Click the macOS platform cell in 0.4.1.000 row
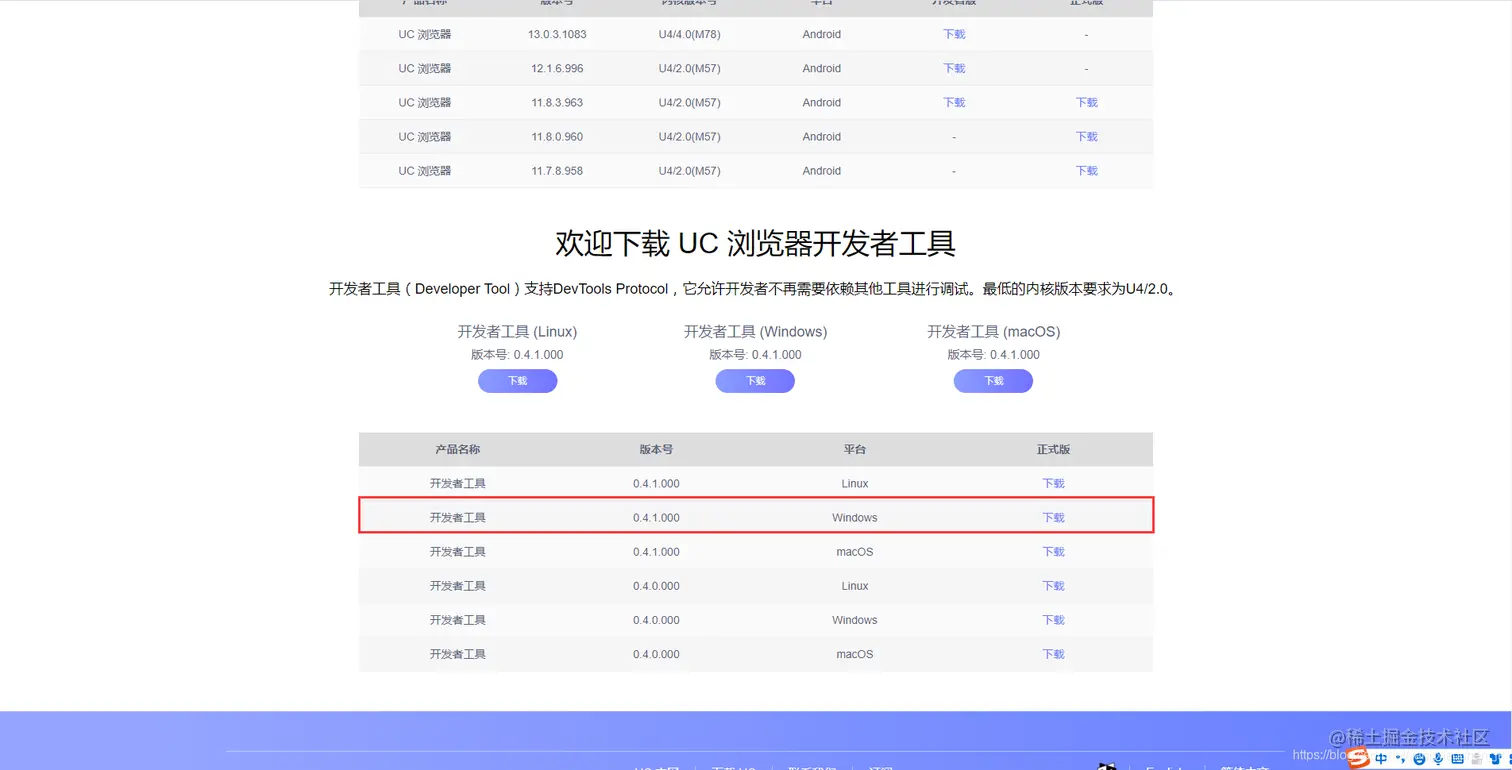The image size is (1512, 770). point(854,551)
